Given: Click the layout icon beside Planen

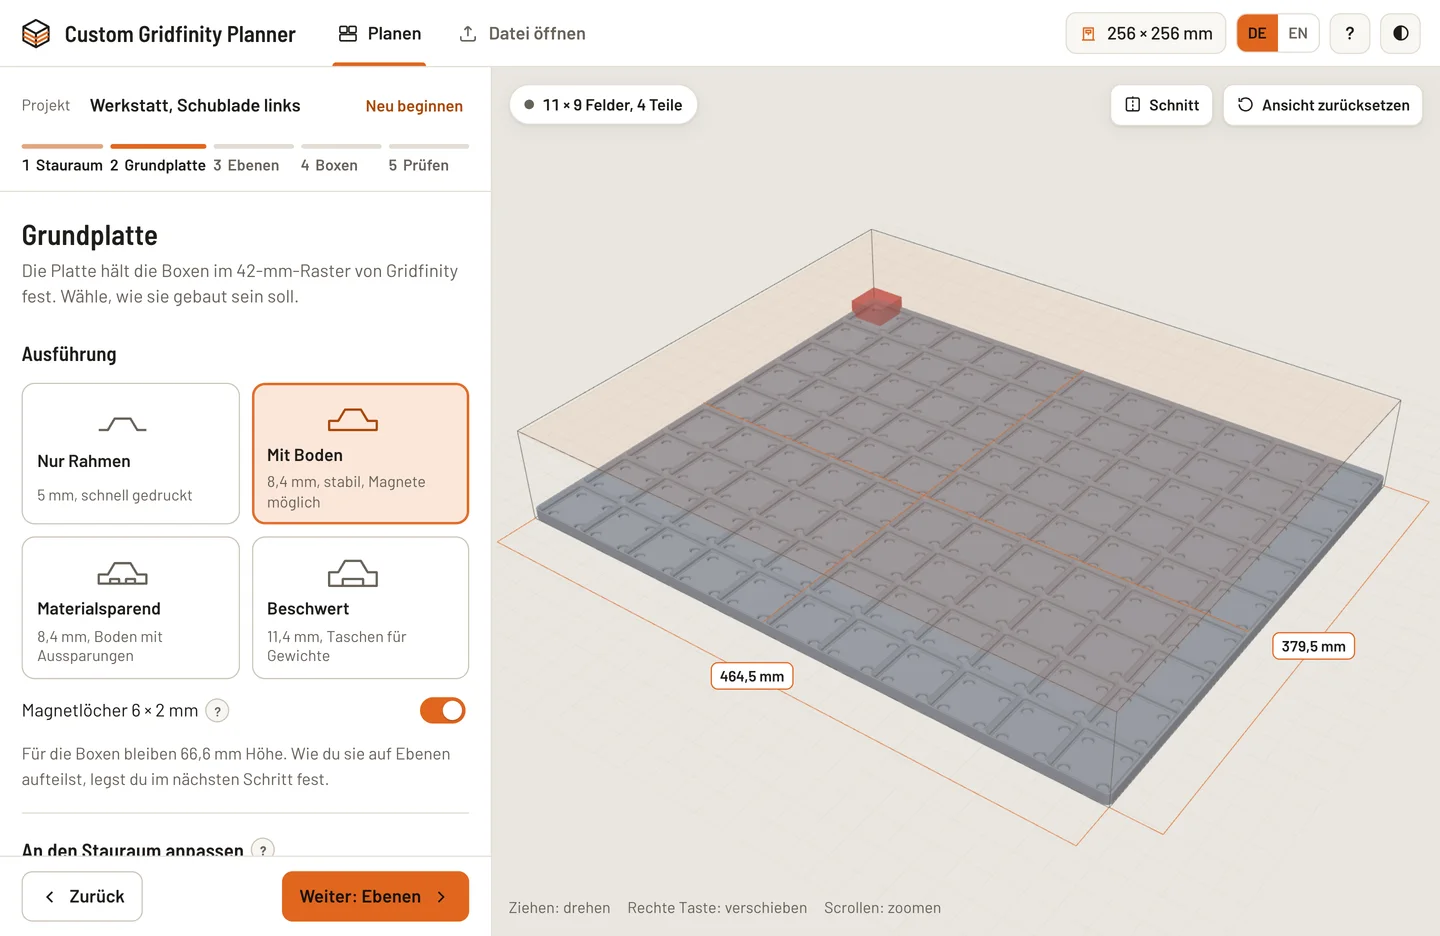Looking at the screenshot, I should (x=348, y=34).
